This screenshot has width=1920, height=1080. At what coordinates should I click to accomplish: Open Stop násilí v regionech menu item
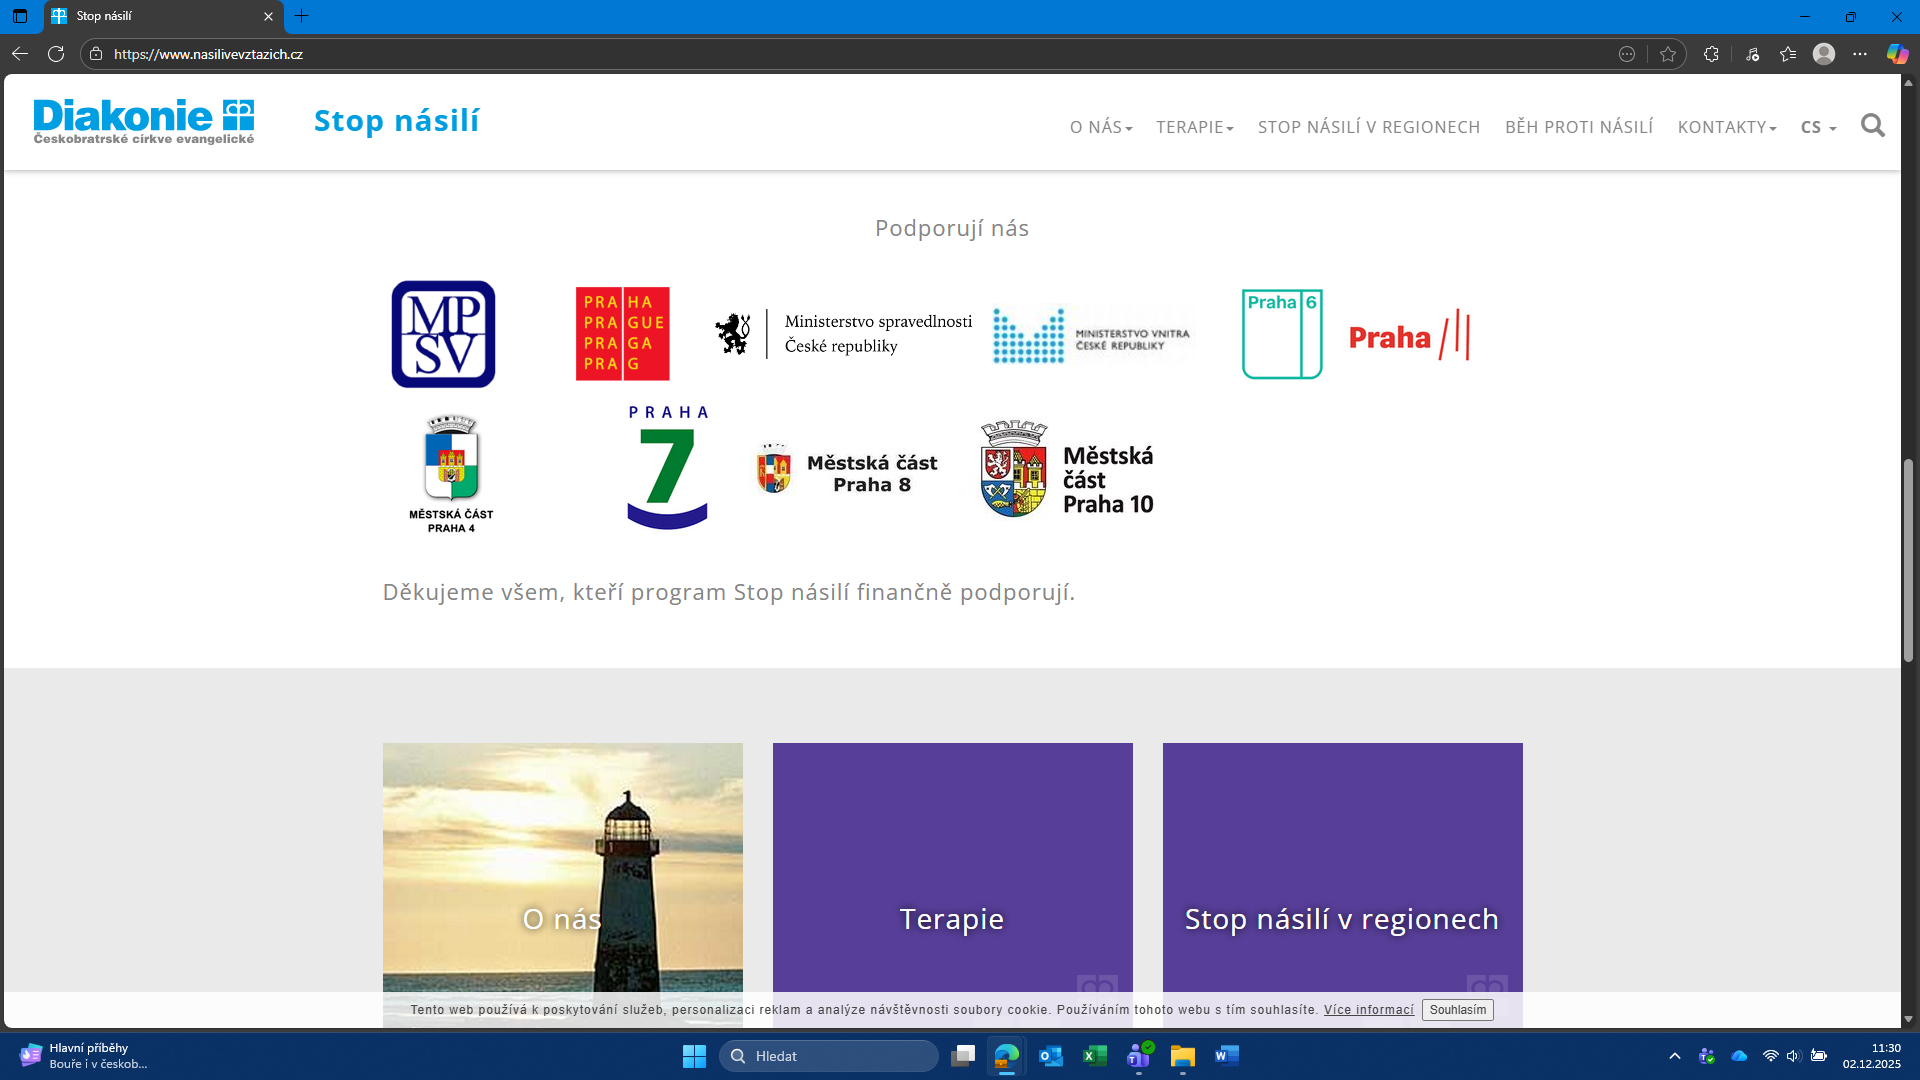1368,127
